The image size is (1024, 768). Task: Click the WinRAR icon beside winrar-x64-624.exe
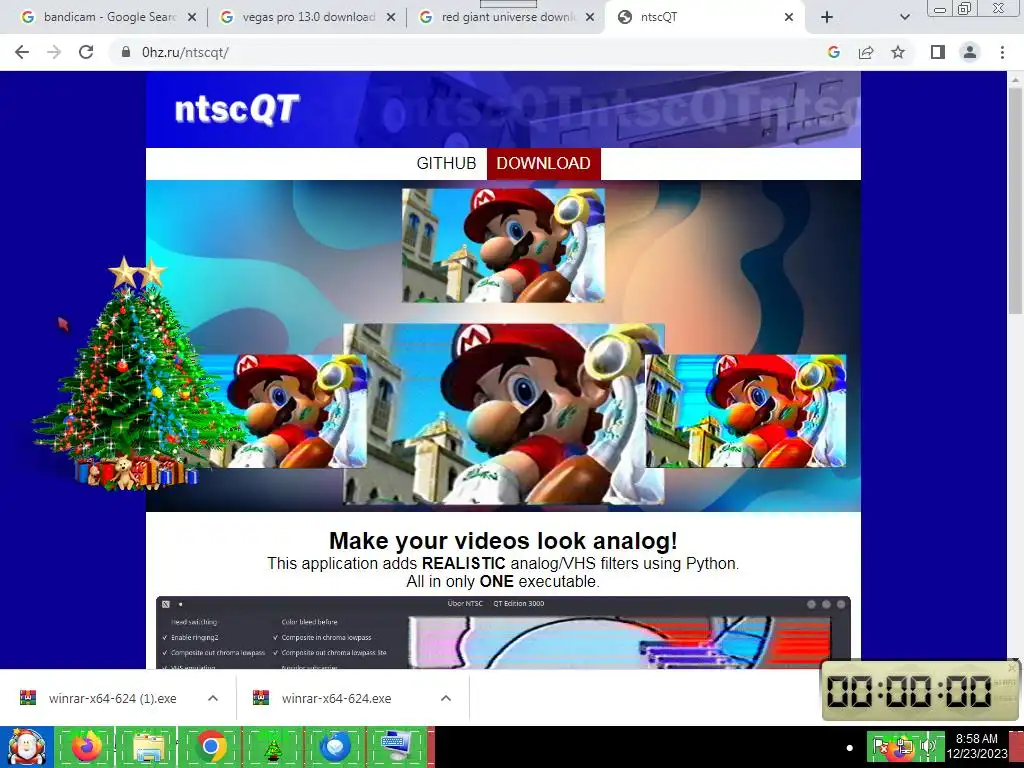pyautogui.click(x=261, y=698)
